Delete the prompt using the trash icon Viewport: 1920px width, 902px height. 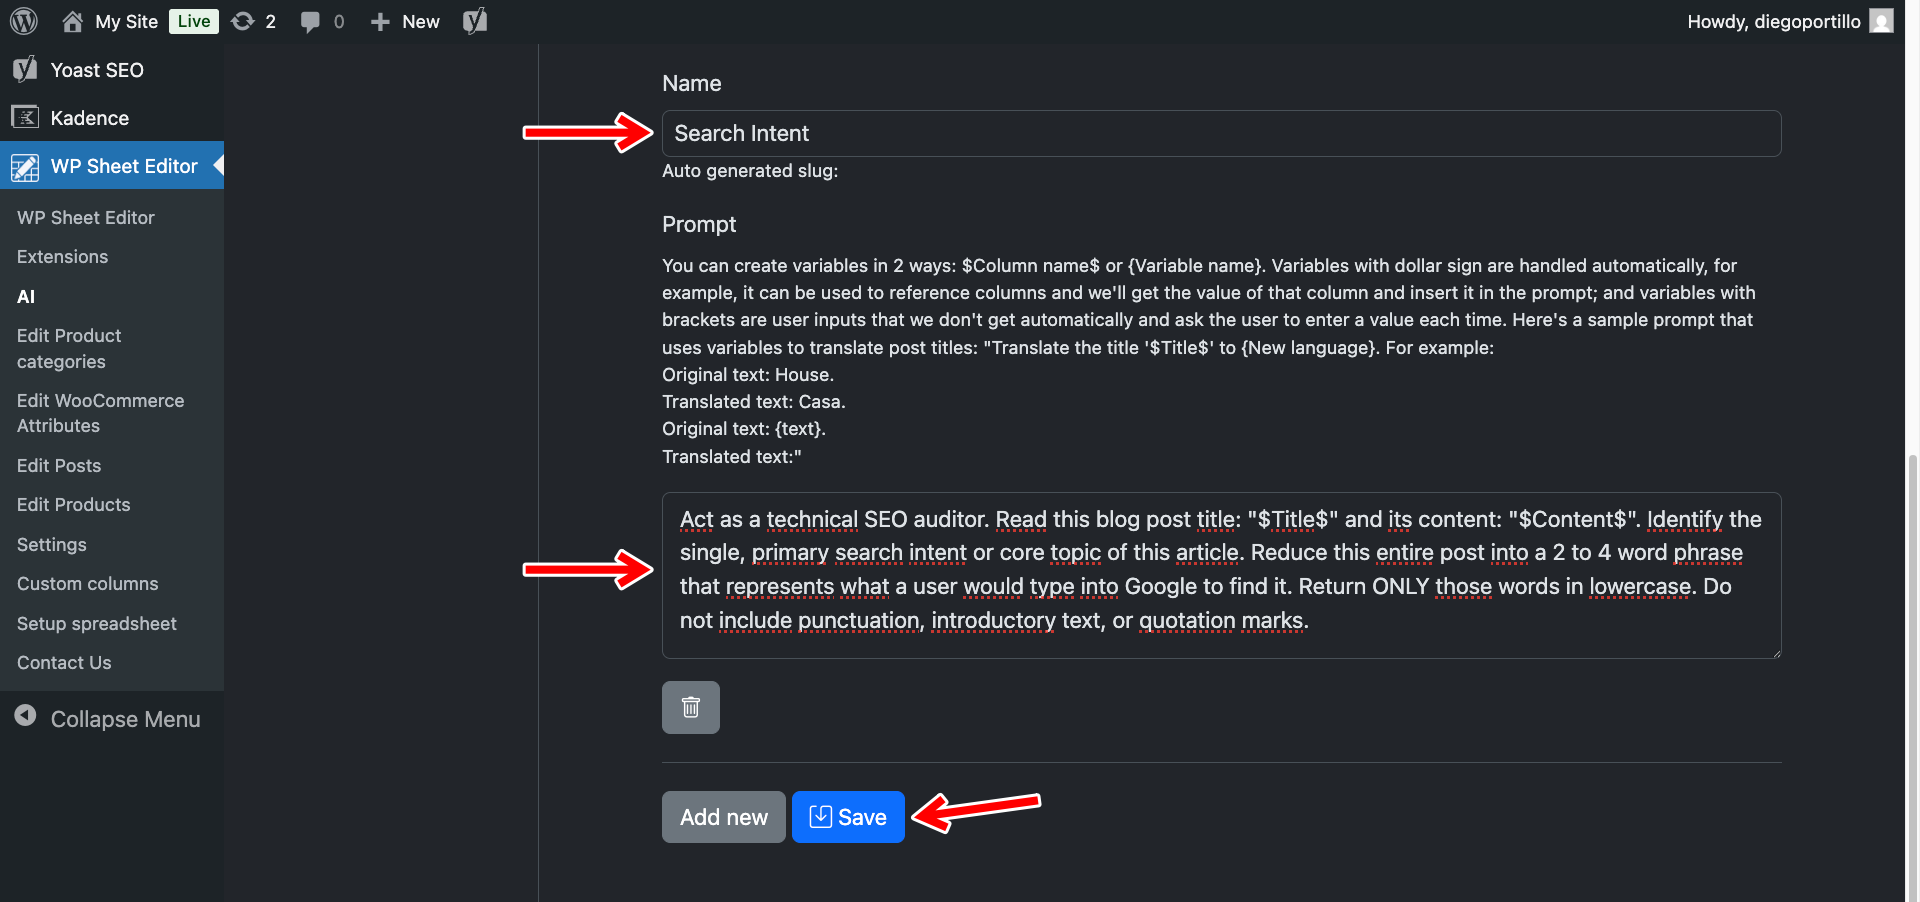[690, 707]
